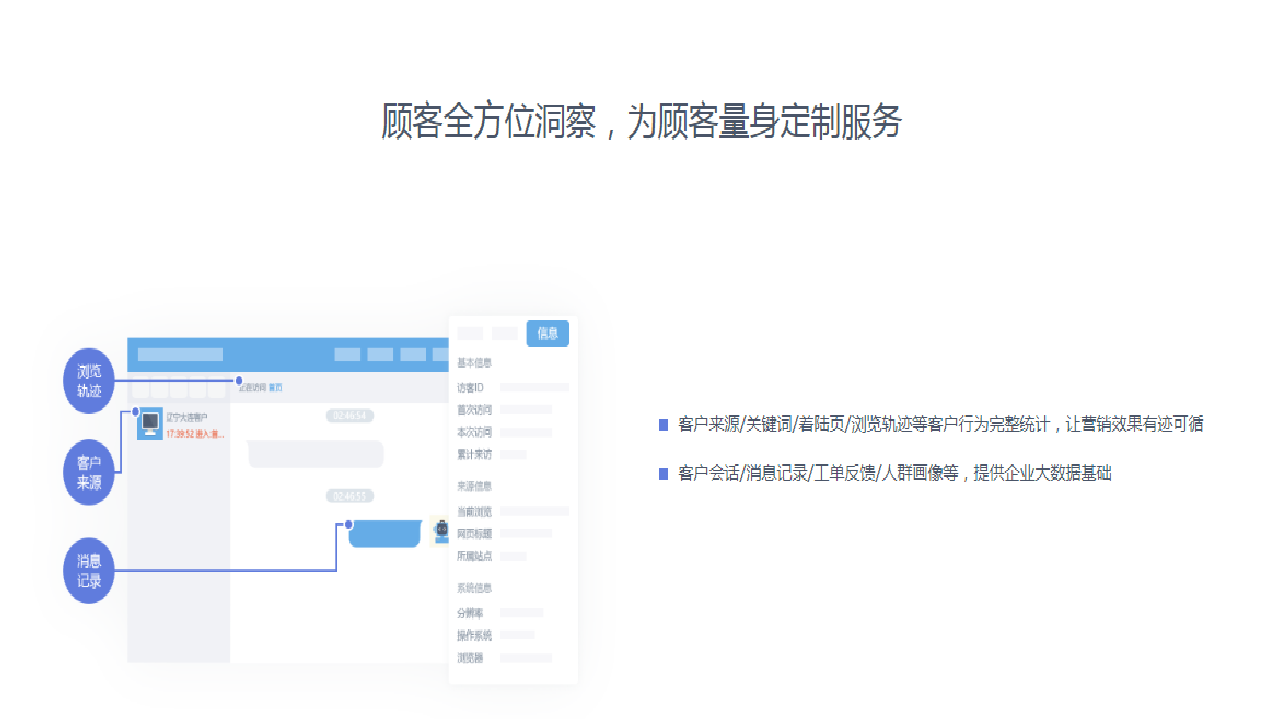Click the computer monitor icon for 辽宁大连客户
Screen dimensions: 1280x720
point(149,422)
